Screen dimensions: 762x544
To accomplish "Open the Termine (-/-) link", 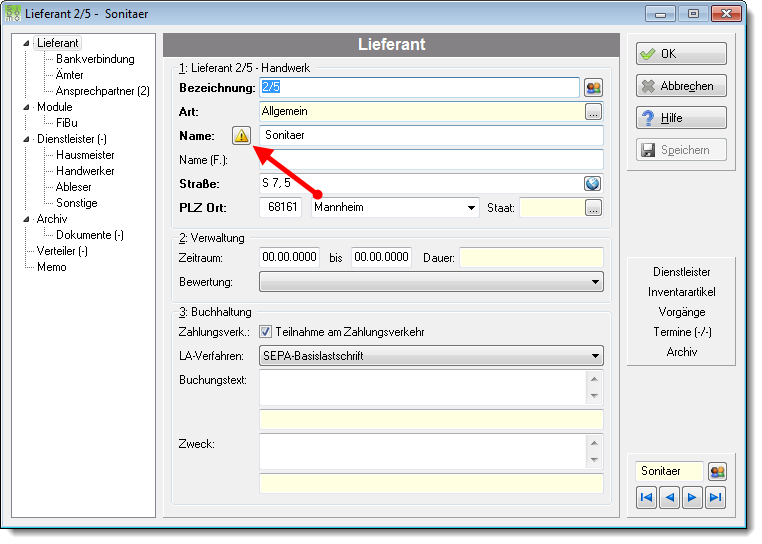I will tap(682, 332).
